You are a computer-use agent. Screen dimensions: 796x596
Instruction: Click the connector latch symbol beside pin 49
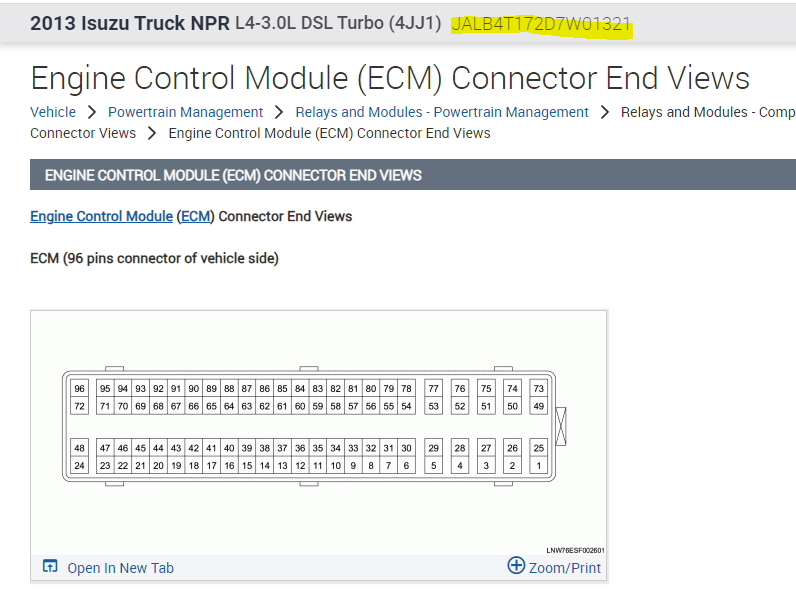pos(560,424)
